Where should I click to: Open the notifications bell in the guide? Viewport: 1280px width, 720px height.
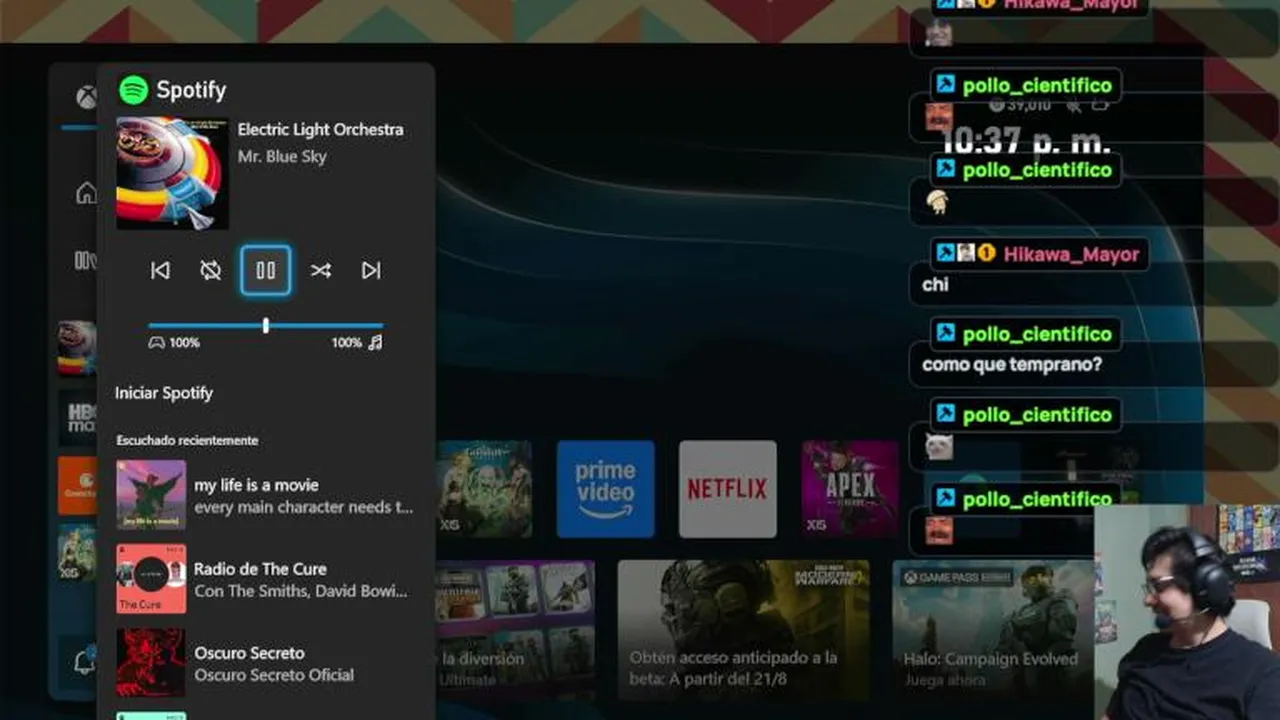click(85, 661)
